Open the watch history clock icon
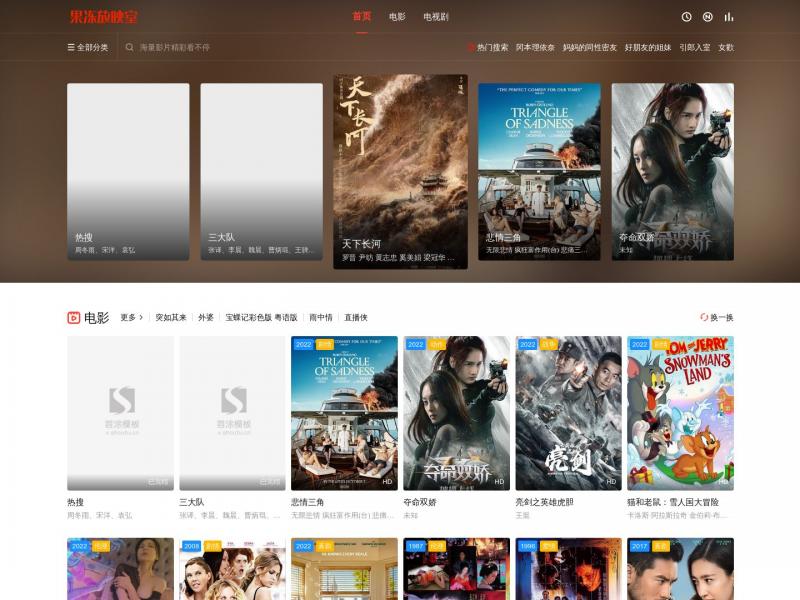The image size is (800, 600). click(x=686, y=17)
